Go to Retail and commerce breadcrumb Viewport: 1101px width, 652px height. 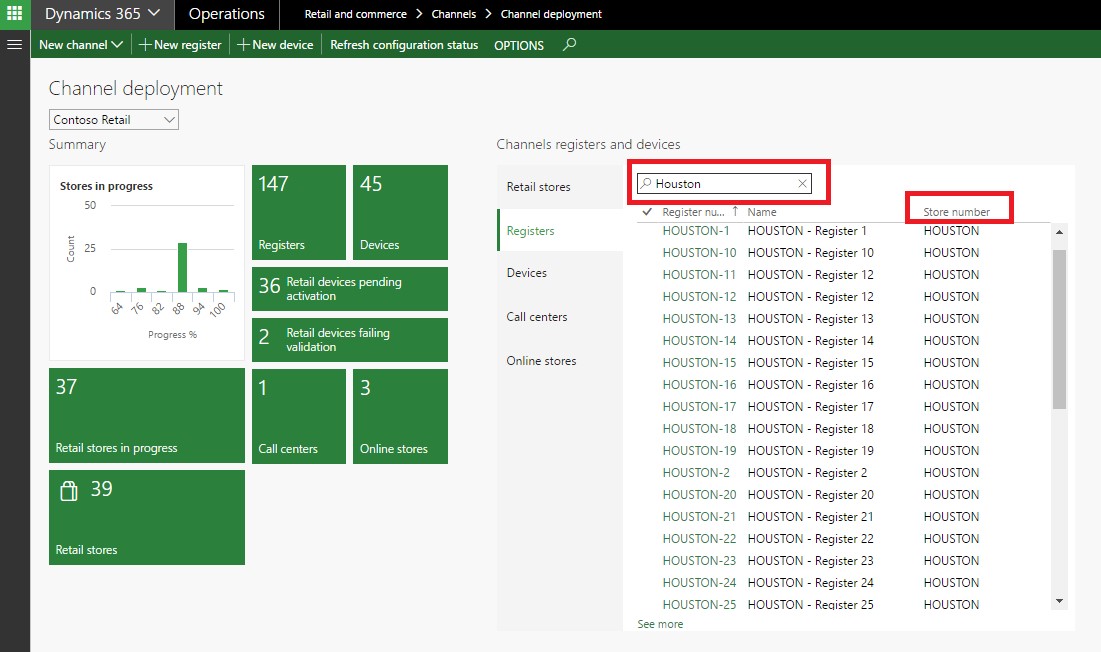355,14
